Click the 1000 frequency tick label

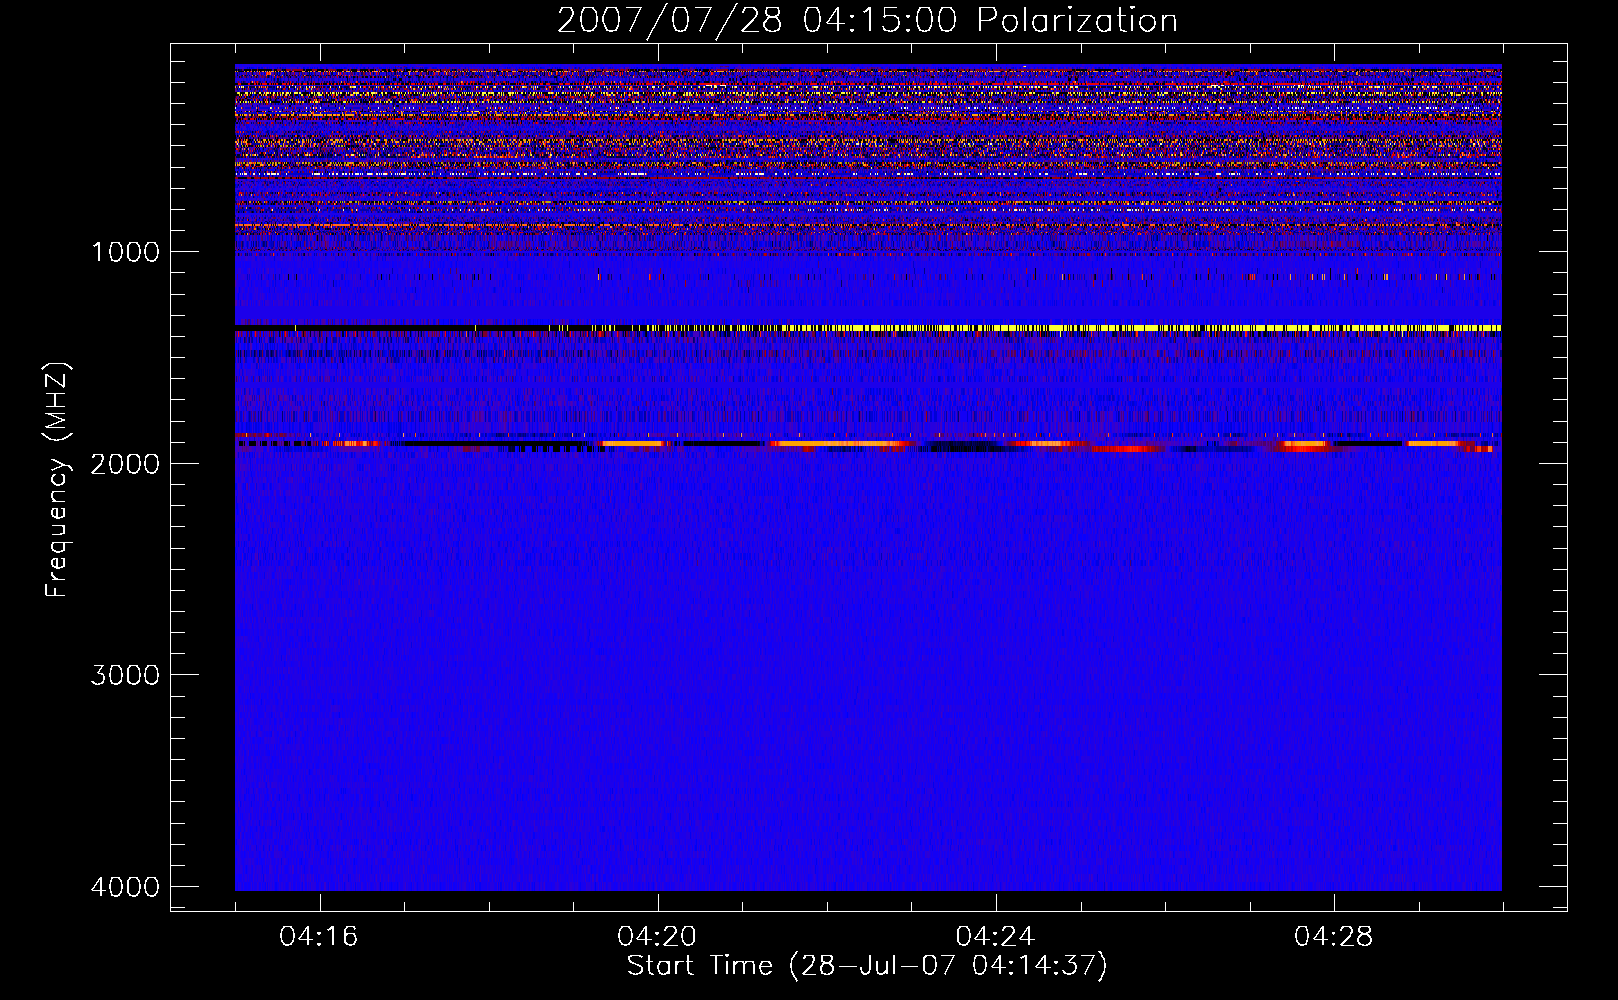[126, 251]
